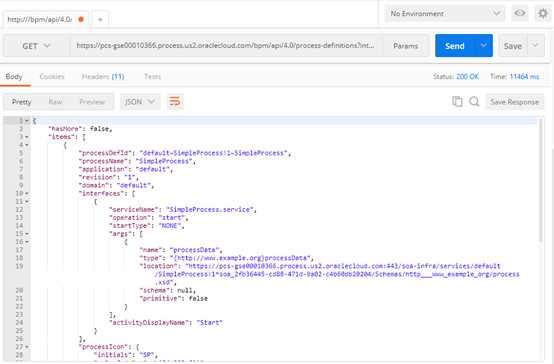Copy response body to clipboard

click(457, 101)
